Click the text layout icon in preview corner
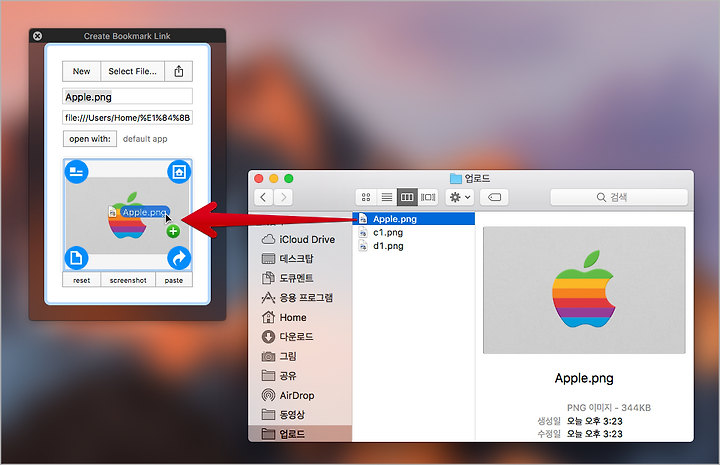Screen dimensions: 720x465 76,172
